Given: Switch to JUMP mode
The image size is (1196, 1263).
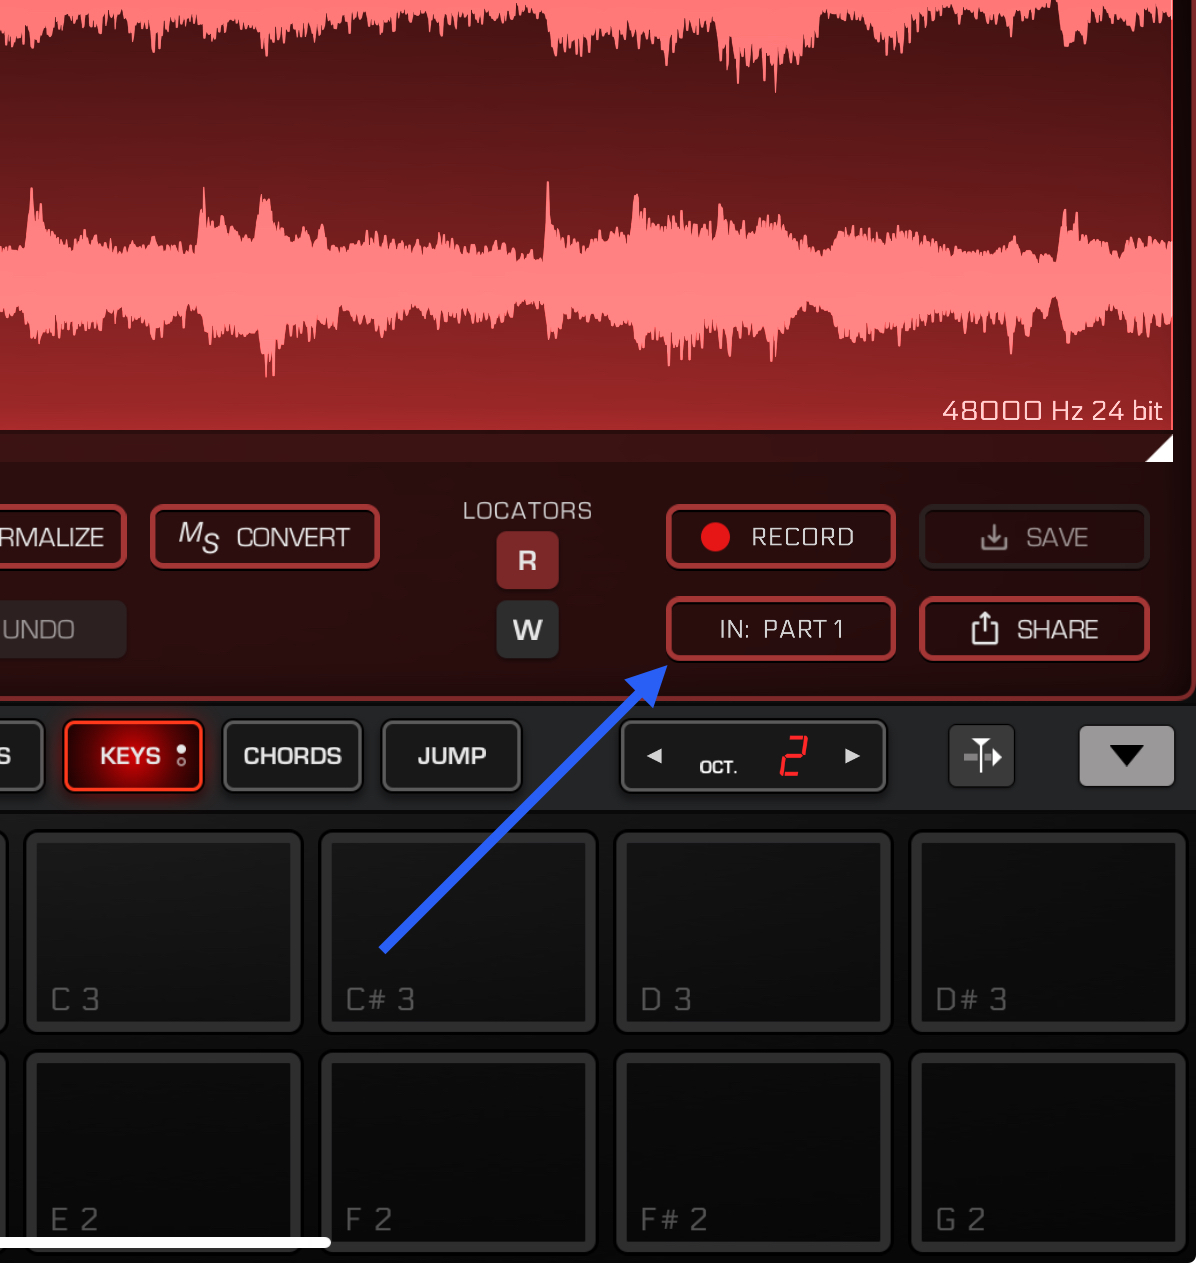Looking at the screenshot, I should 452,756.
